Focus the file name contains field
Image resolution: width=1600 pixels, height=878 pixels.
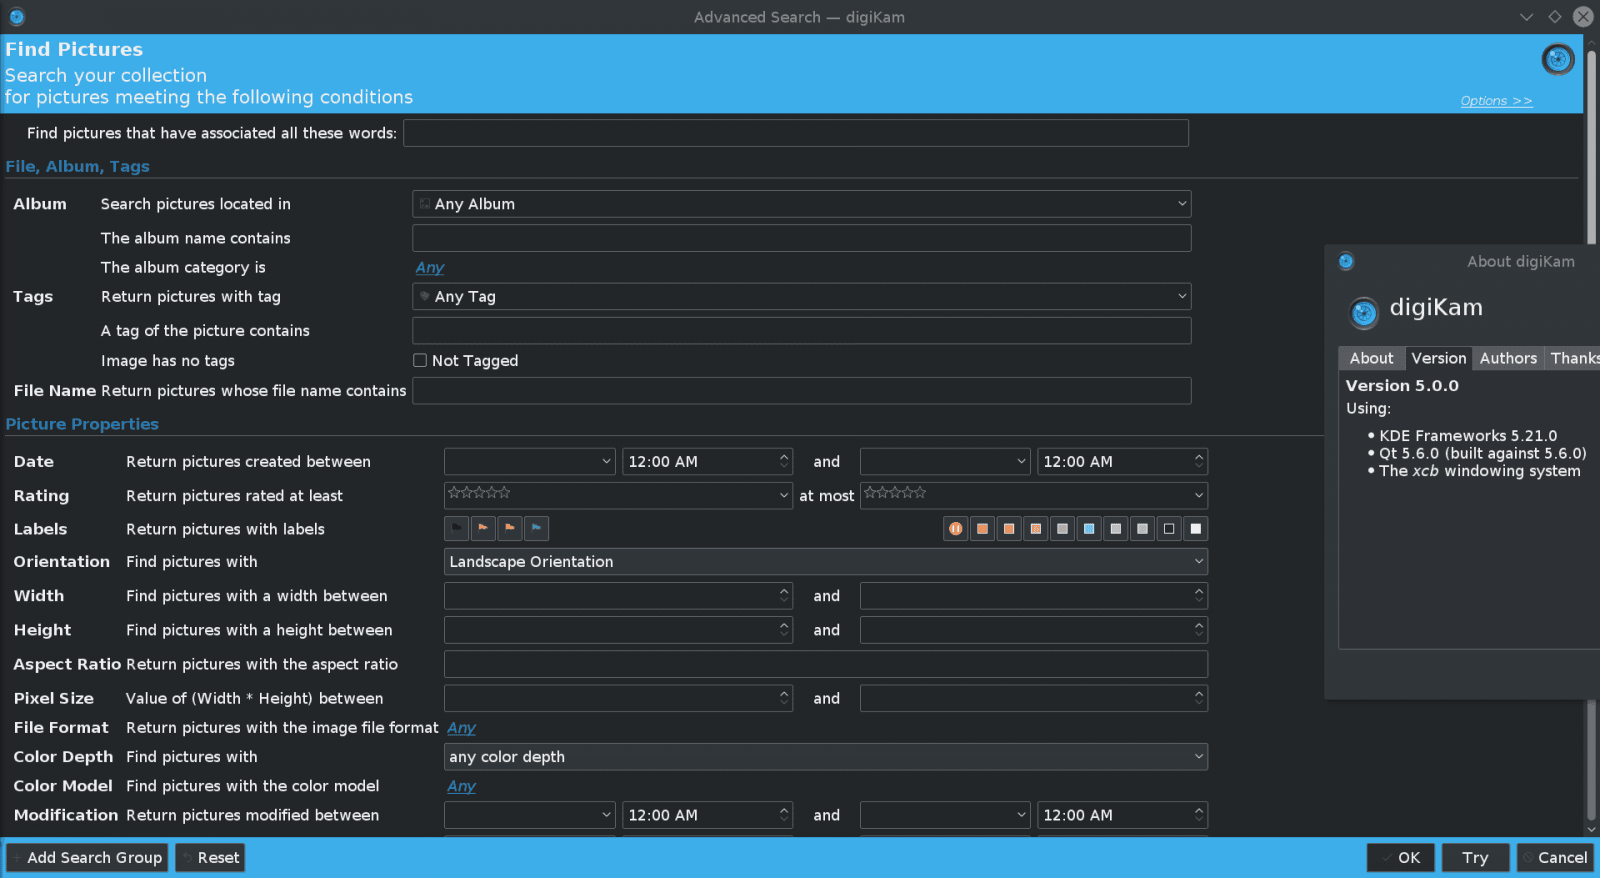click(801, 391)
